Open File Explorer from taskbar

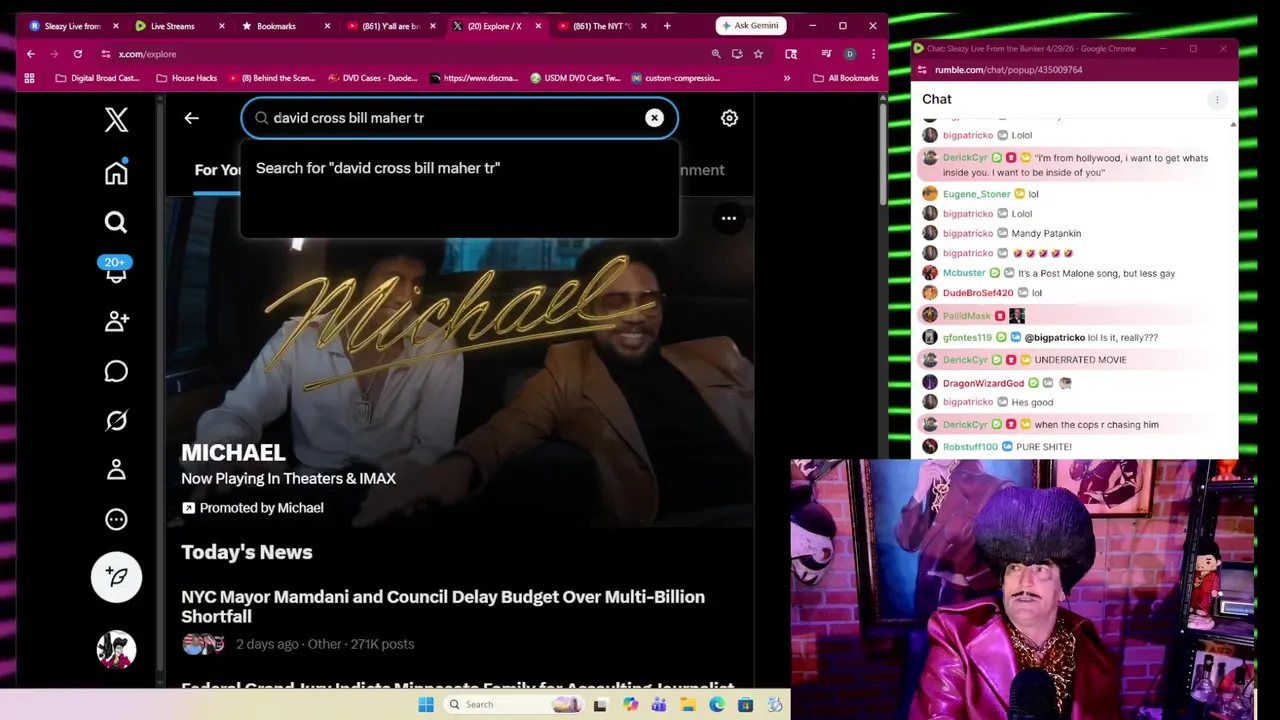688,705
